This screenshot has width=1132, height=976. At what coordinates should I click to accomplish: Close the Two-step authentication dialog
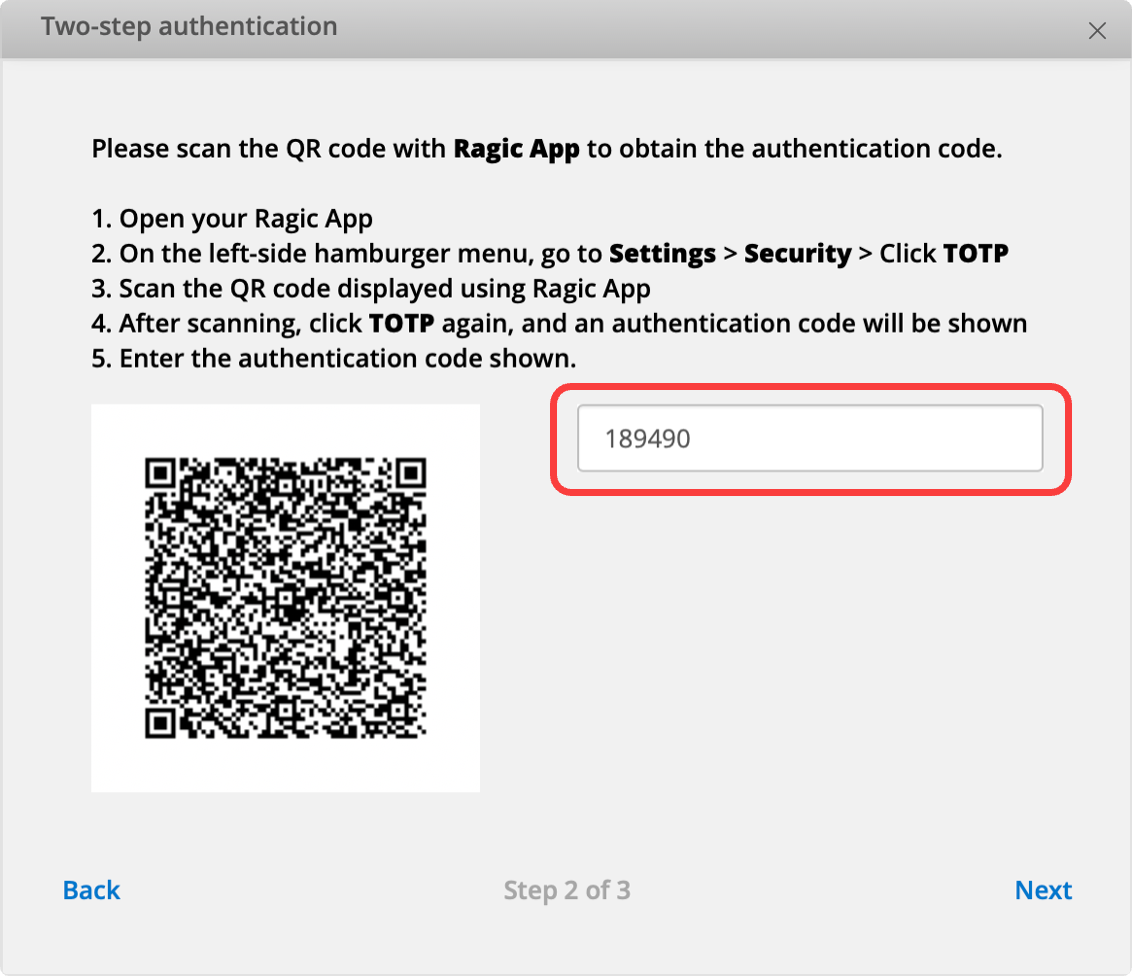pyautogui.click(x=1097, y=30)
